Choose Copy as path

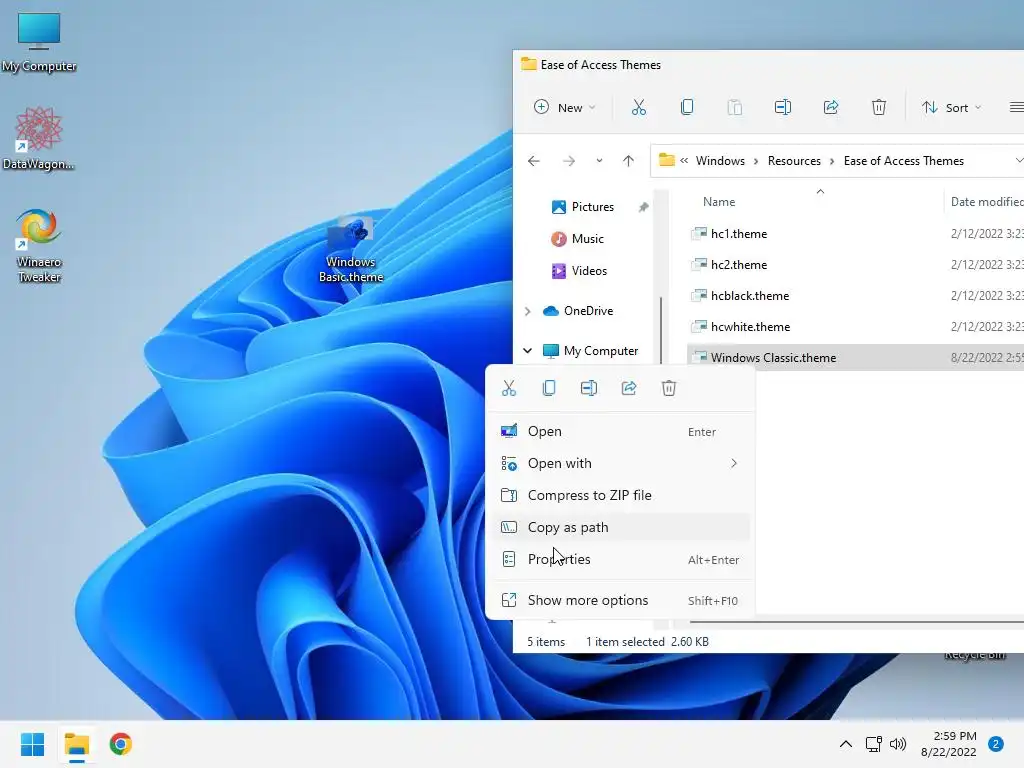620,527
